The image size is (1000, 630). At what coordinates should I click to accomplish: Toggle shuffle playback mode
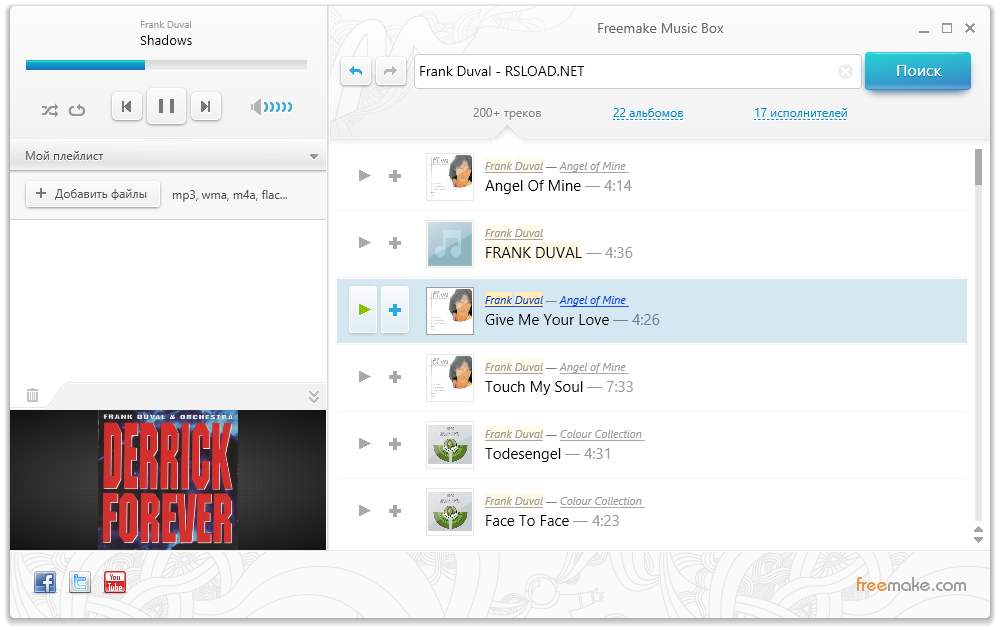tap(50, 110)
